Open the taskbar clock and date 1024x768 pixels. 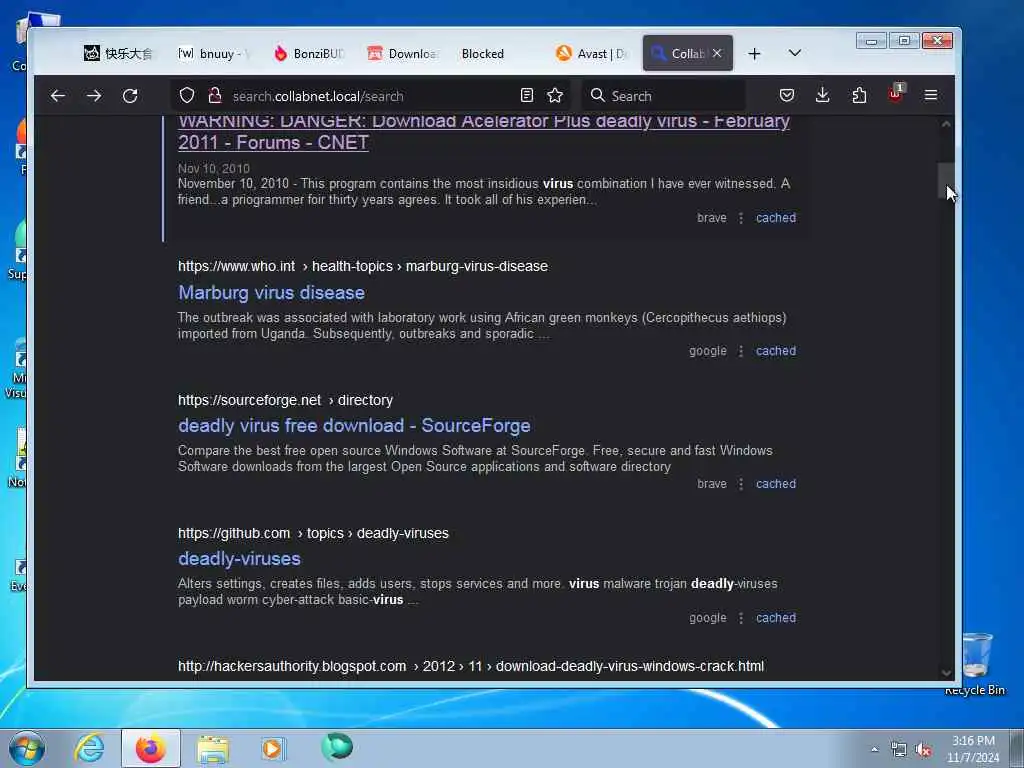pyautogui.click(x=973, y=749)
